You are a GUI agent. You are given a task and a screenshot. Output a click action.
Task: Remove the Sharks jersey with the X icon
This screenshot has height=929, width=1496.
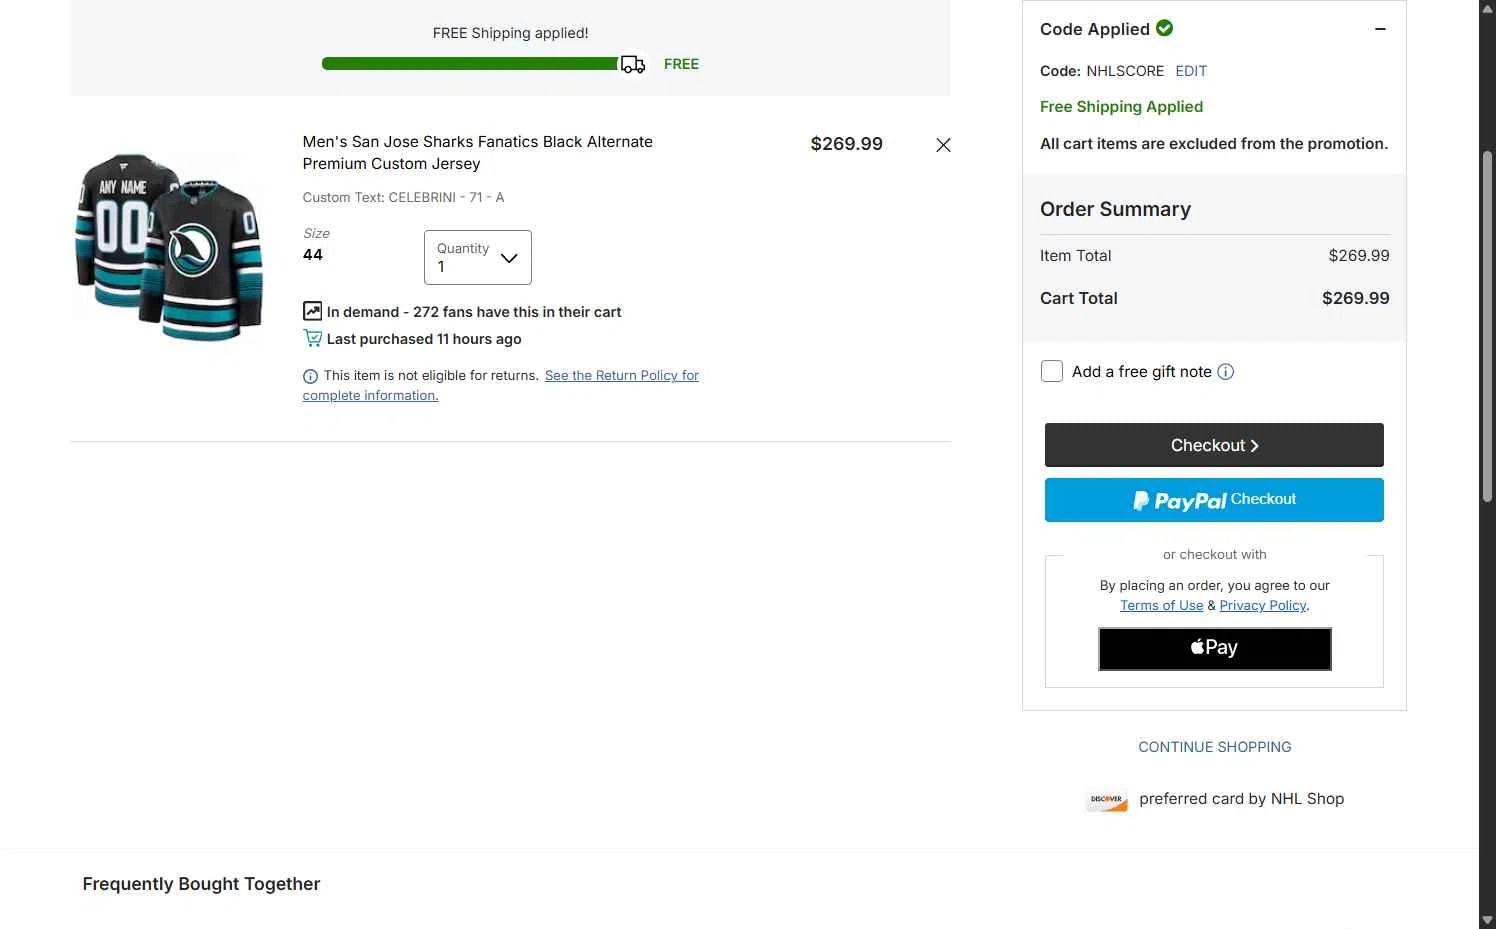(x=943, y=145)
